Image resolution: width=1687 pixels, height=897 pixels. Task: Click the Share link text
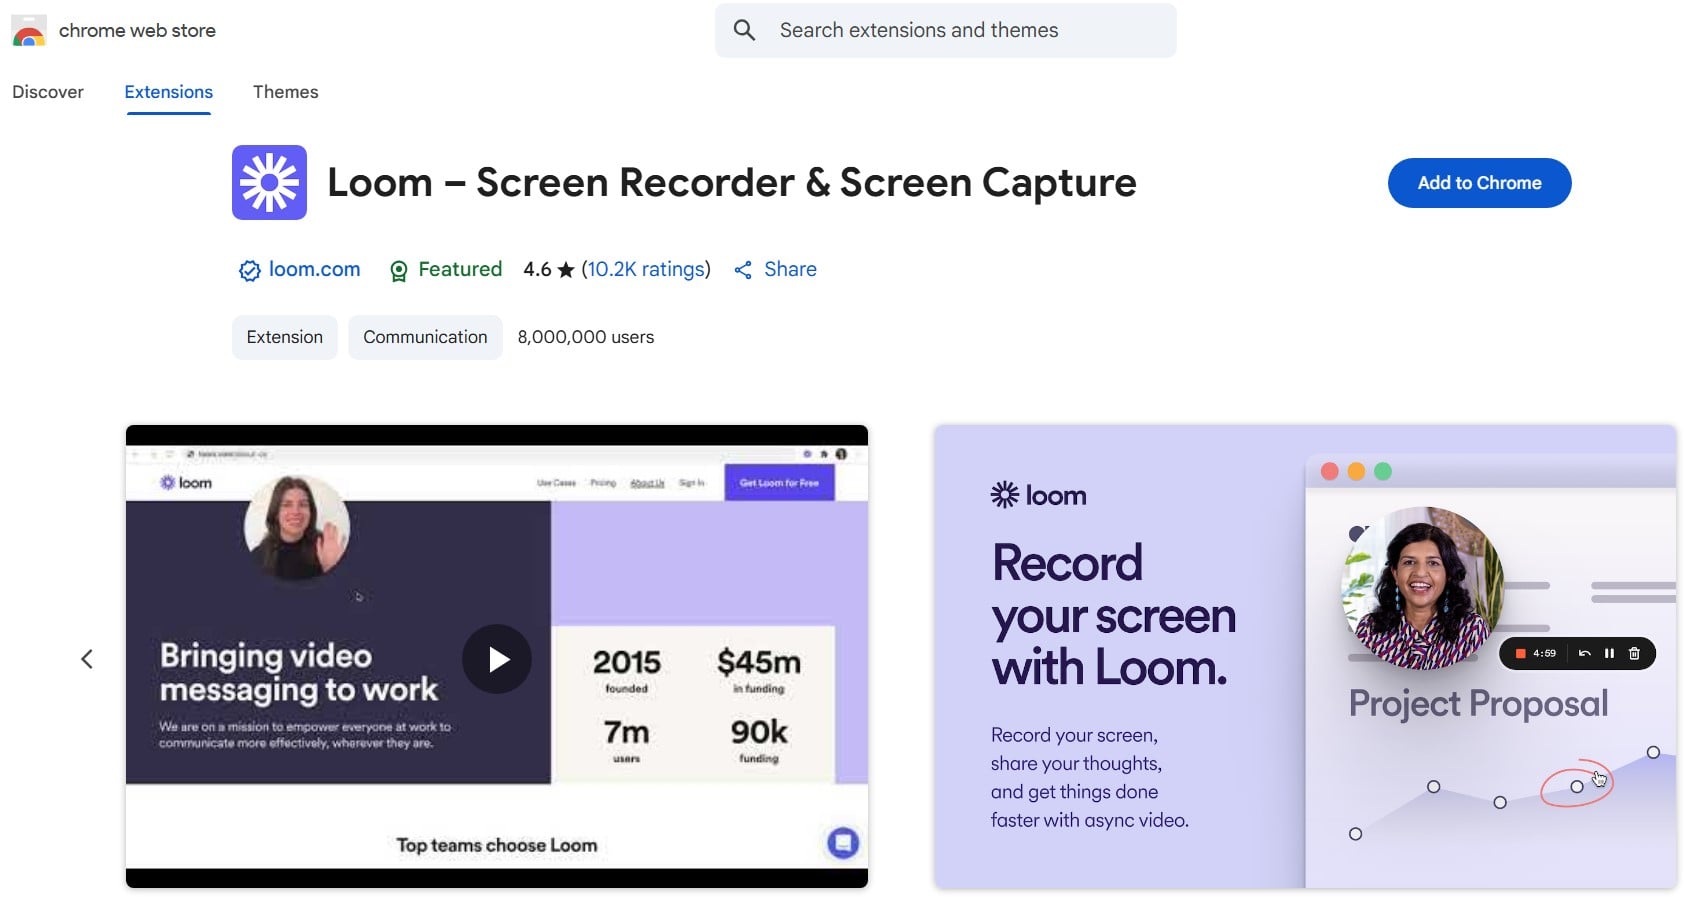click(790, 269)
